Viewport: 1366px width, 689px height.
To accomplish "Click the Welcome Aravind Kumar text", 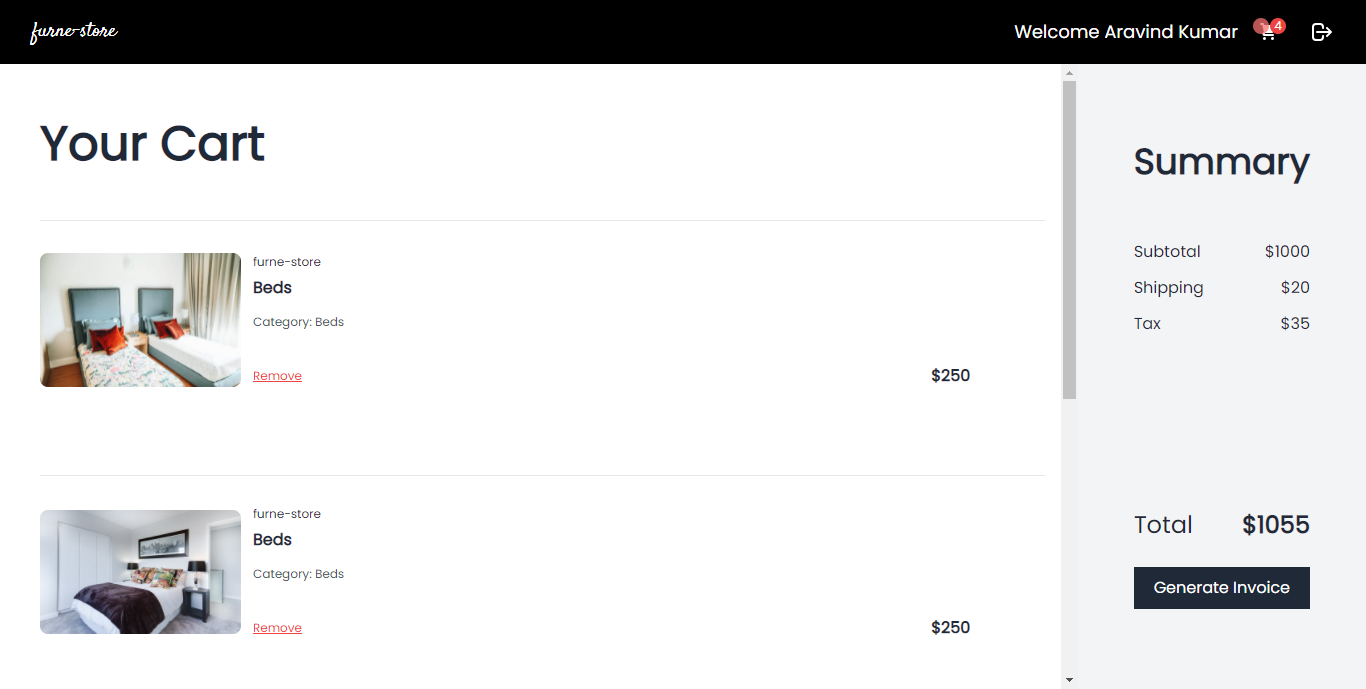I will coord(1125,31).
